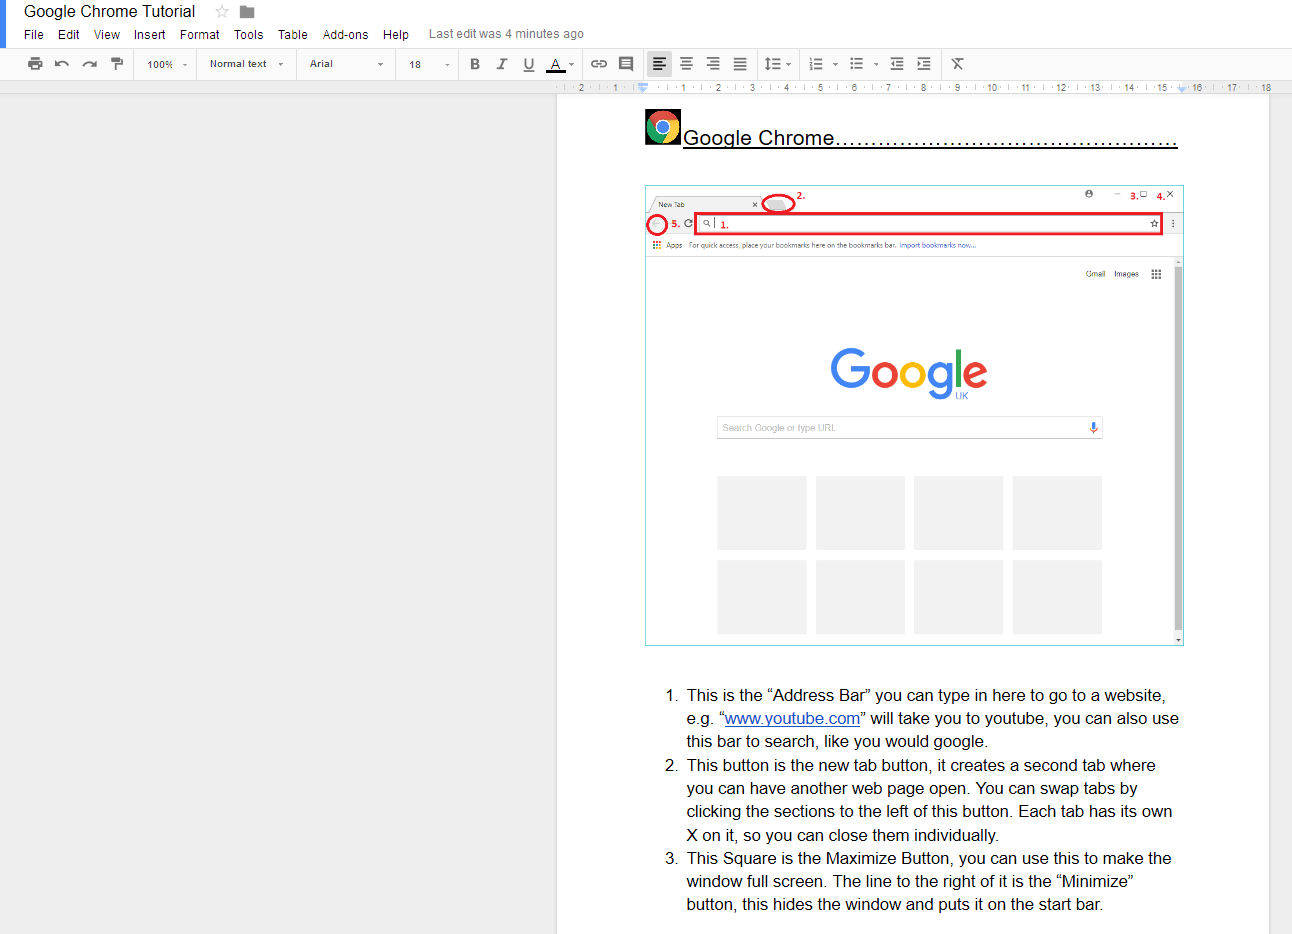Expand the numbered list options arrow
This screenshot has width=1292, height=934.
tap(835, 64)
